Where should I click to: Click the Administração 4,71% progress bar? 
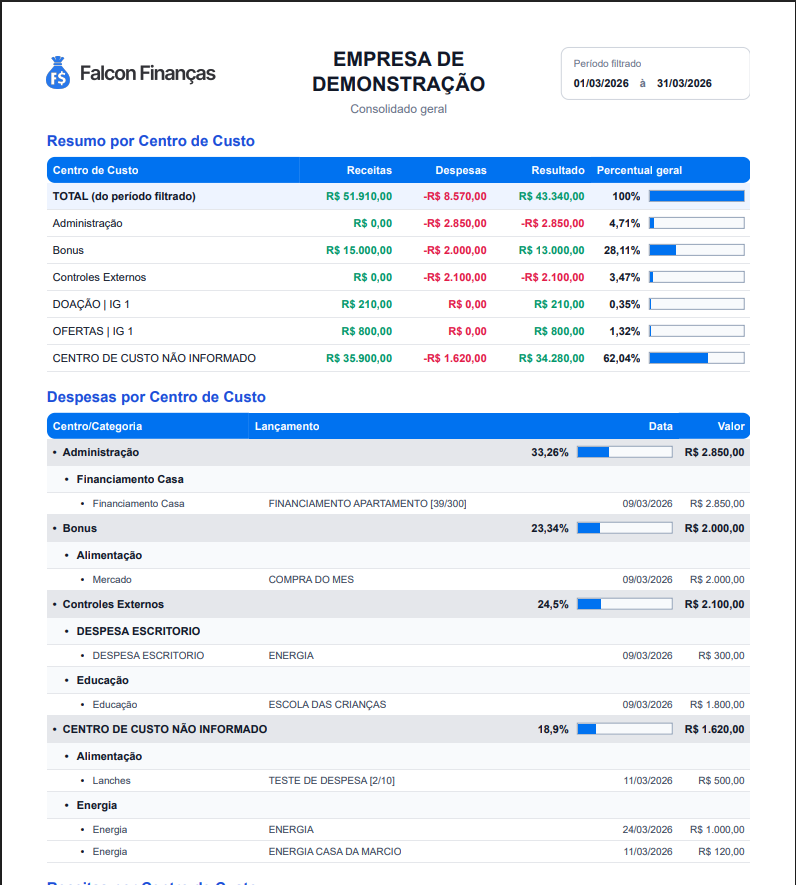pos(697,224)
